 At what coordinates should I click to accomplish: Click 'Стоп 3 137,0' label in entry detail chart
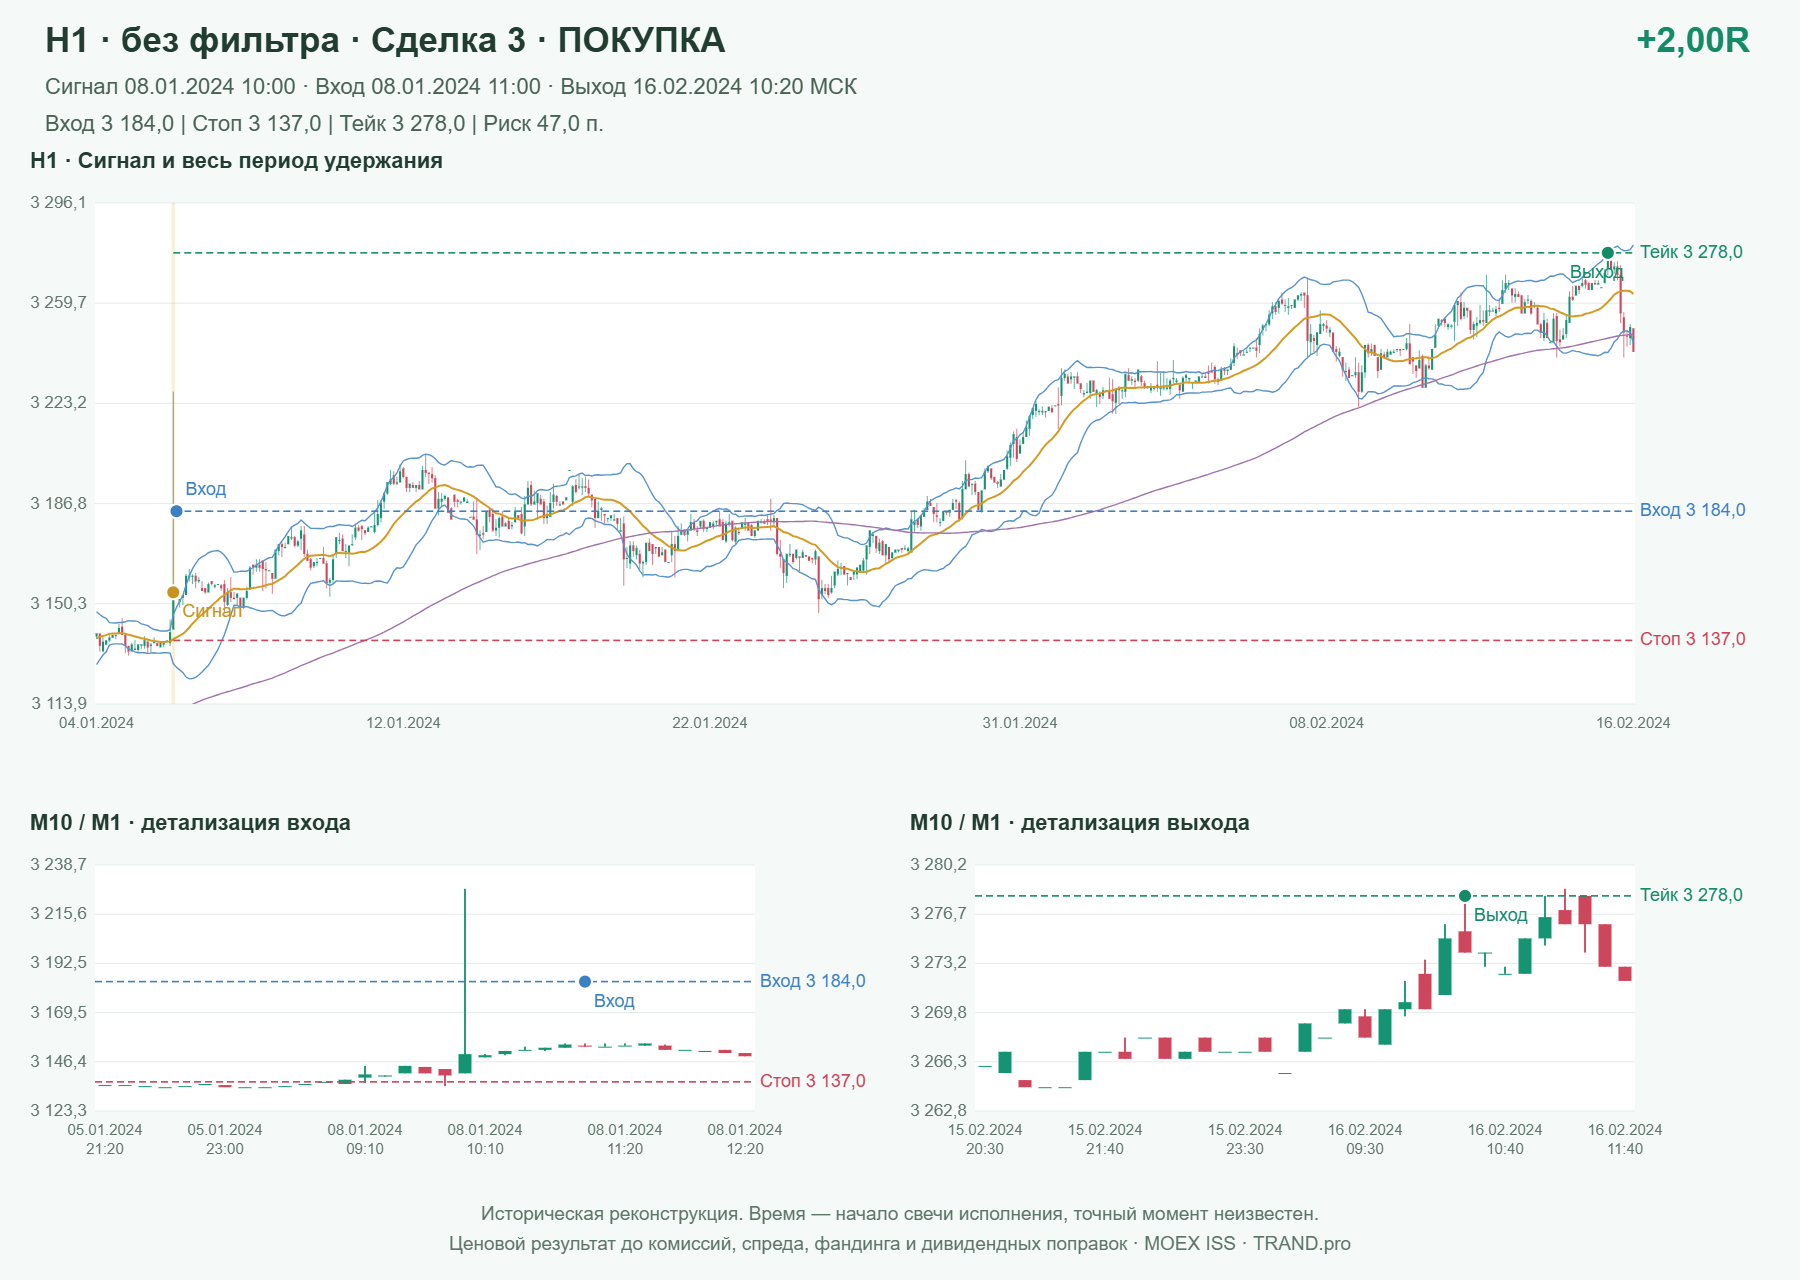(812, 1081)
